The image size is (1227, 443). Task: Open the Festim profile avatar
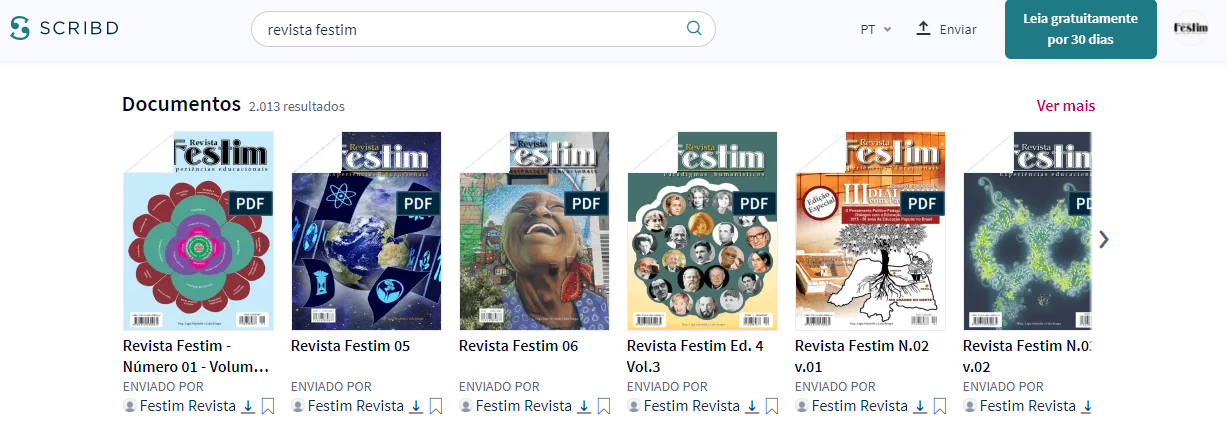pyautogui.click(x=1190, y=28)
